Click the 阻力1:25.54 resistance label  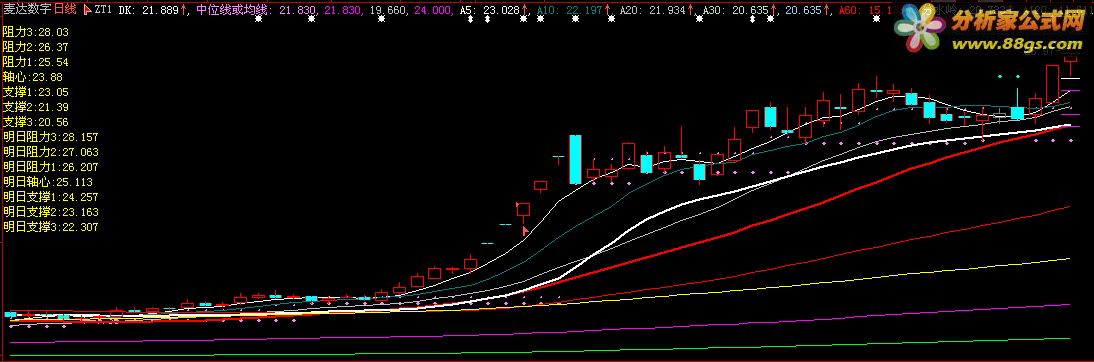coord(36,62)
